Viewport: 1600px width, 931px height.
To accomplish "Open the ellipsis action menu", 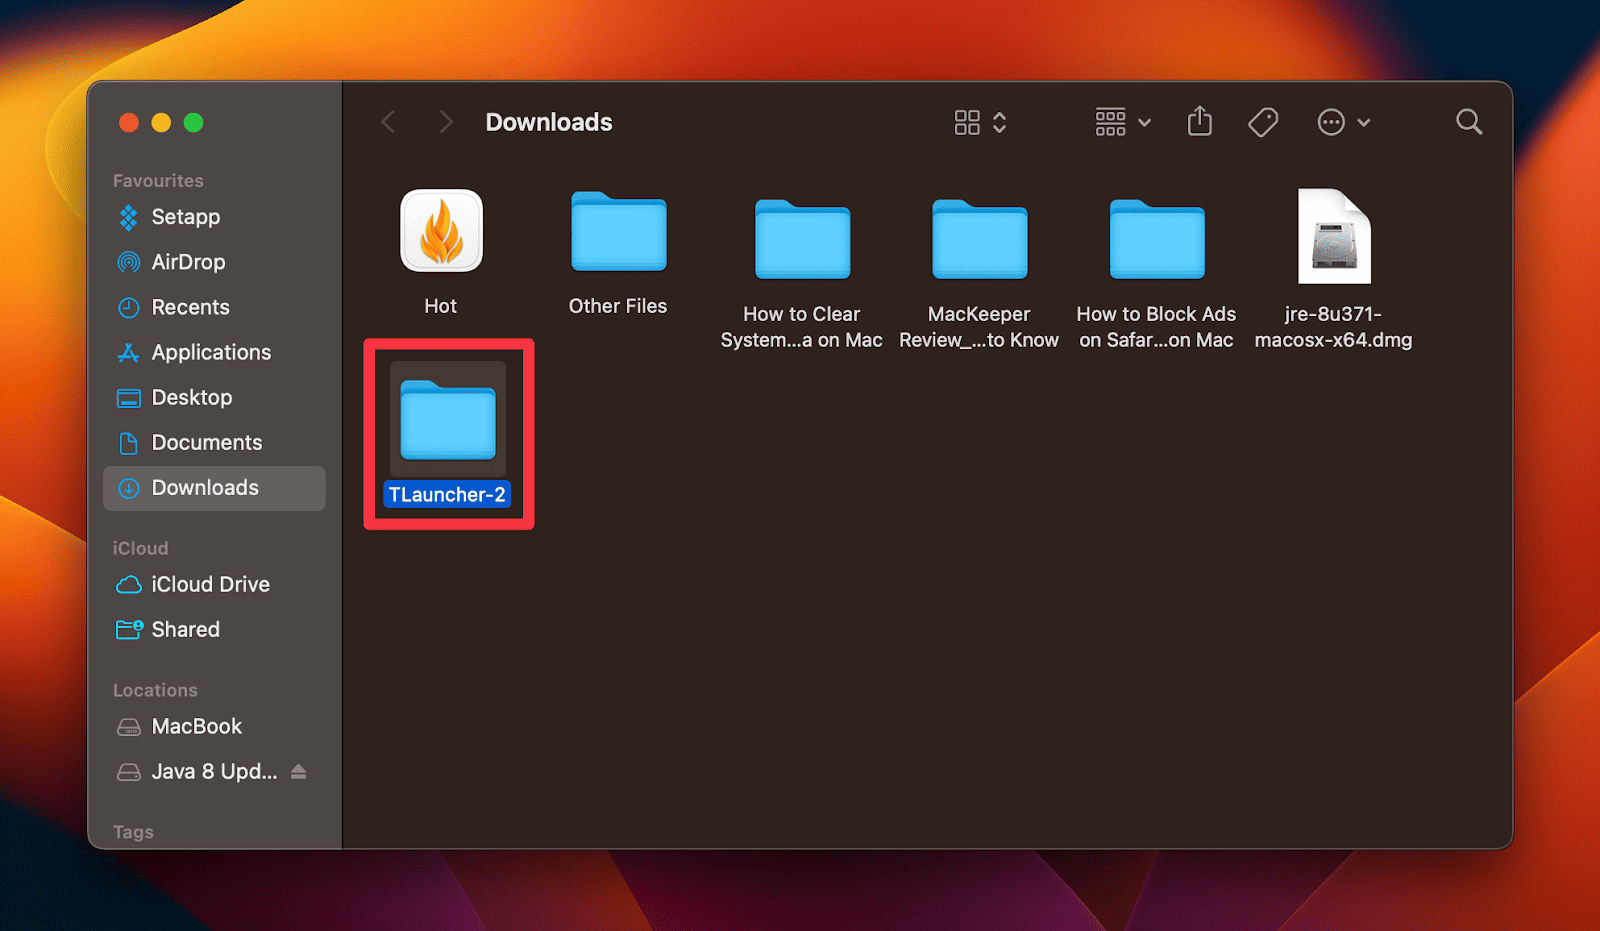I will click(x=1343, y=122).
